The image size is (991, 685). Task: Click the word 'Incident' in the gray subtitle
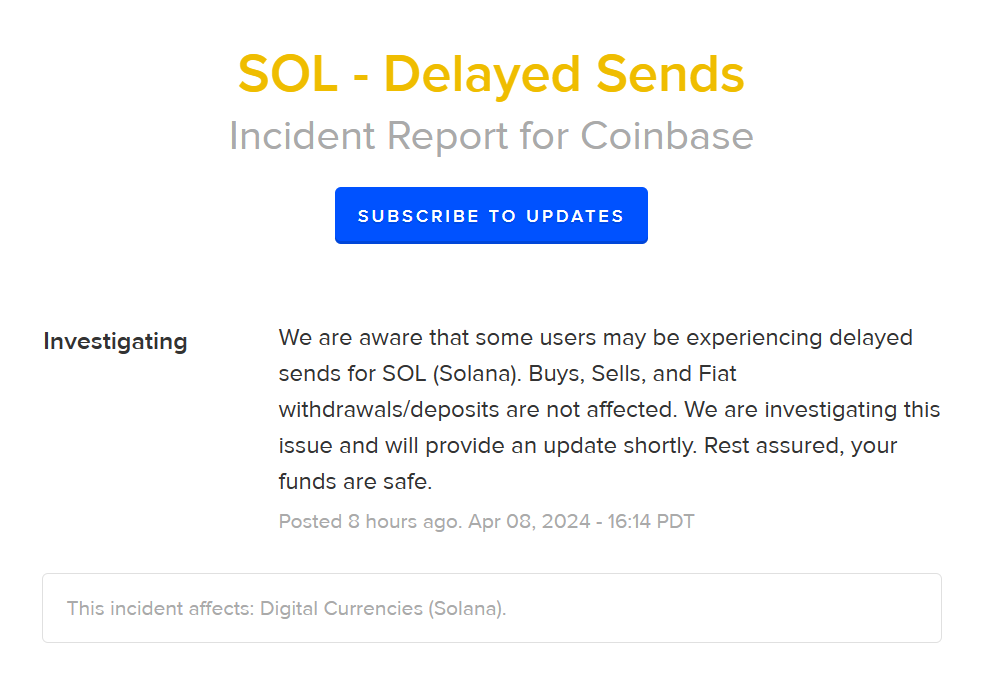(x=302, y=136)
